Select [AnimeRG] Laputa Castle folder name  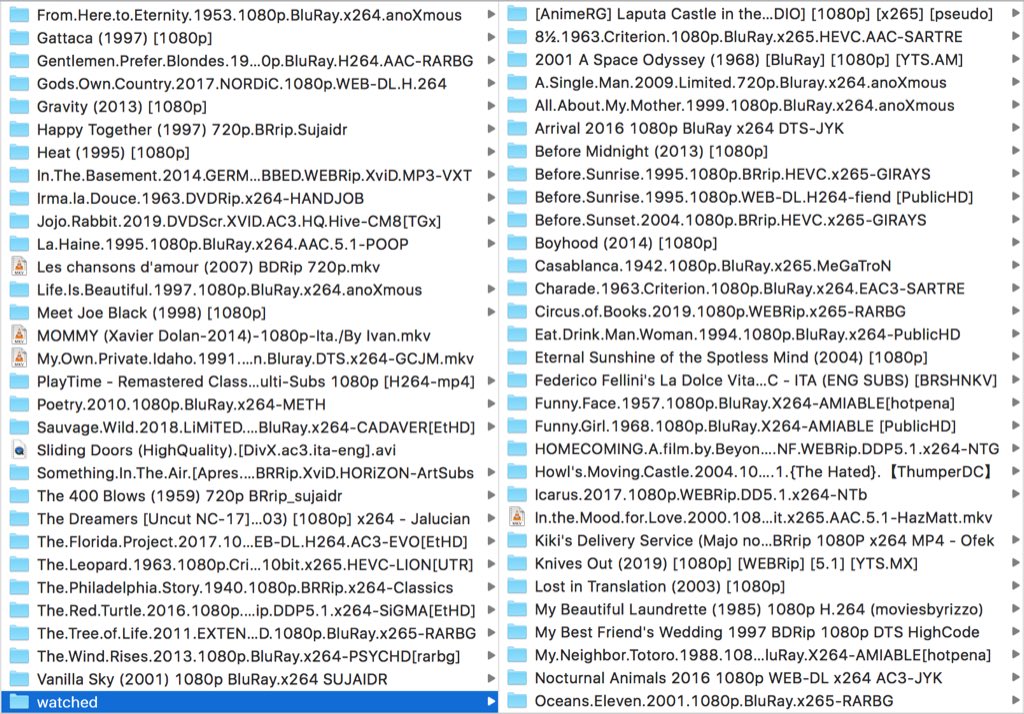point(764,13)
